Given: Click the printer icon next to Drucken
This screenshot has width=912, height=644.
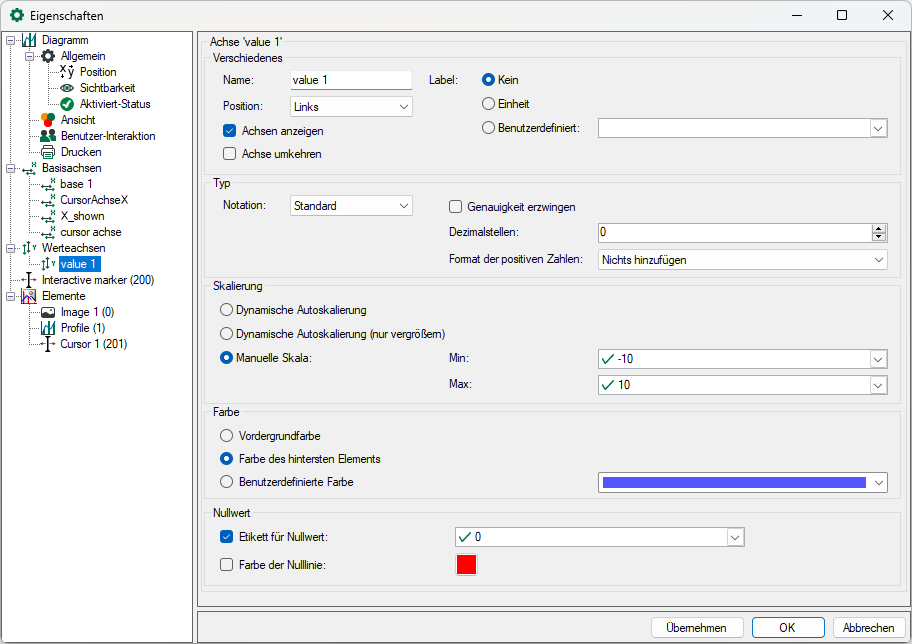Looking at the screenshot, I should pos(48,152).
